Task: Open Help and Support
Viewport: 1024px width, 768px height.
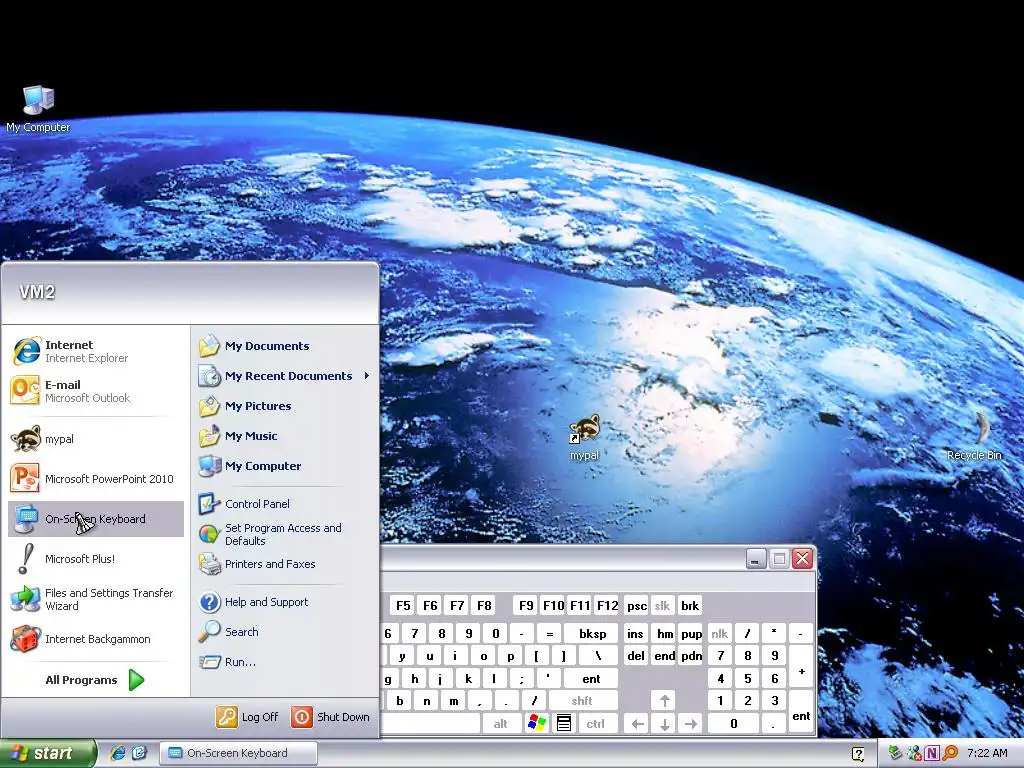Action: pos(284,602)
